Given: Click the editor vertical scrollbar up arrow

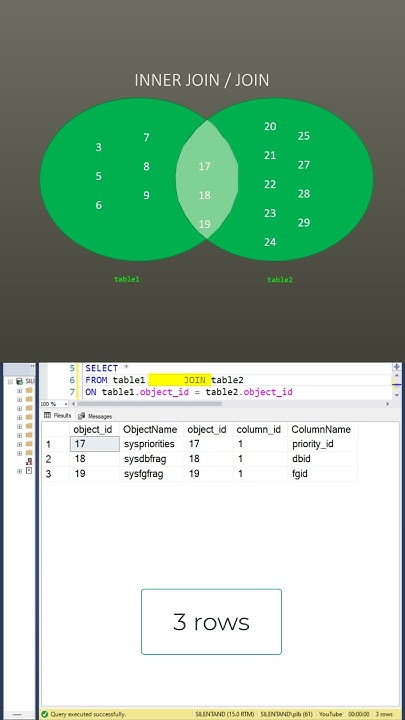Looking at the screenshot, I should click(396, 374).
